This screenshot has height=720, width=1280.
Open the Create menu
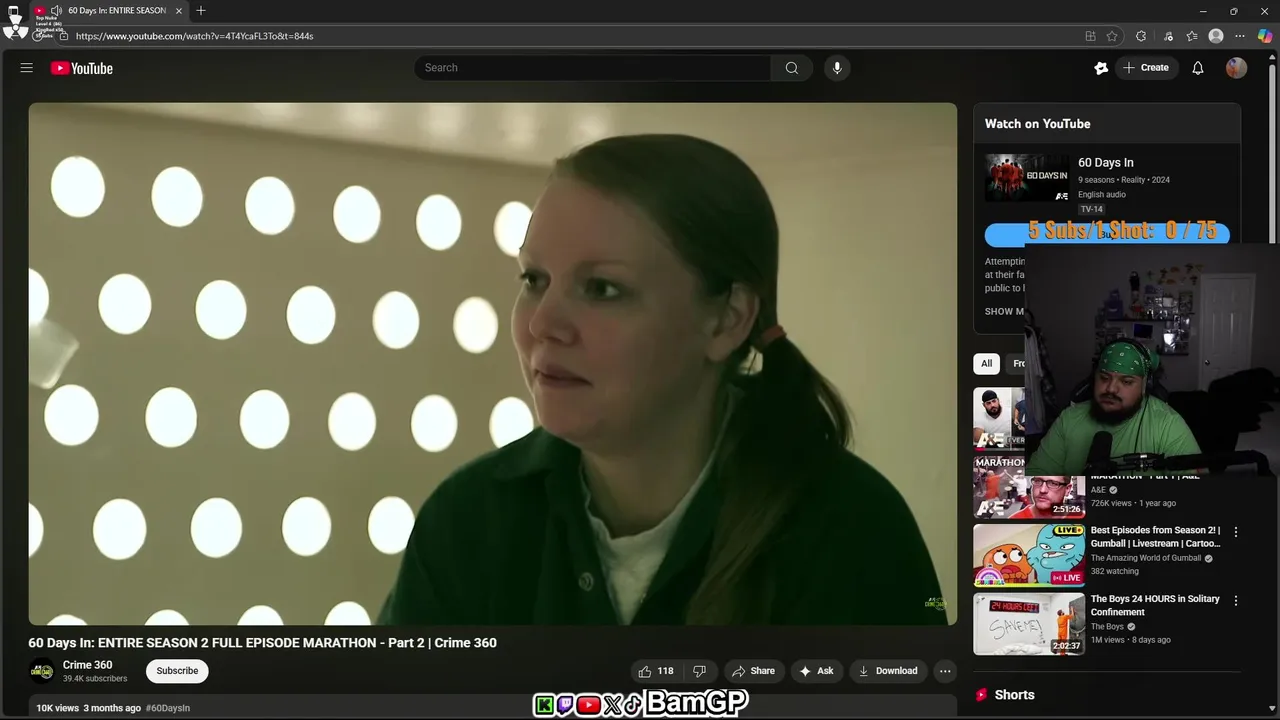click(x=1146, y=68)
